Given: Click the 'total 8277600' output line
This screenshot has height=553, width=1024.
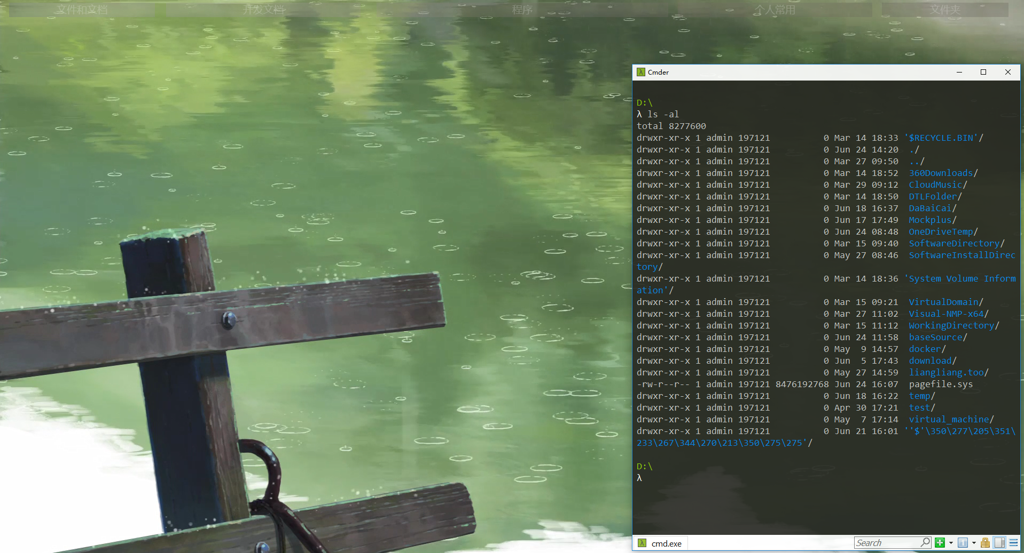Looking at the screenshot, I should (671, 126).
